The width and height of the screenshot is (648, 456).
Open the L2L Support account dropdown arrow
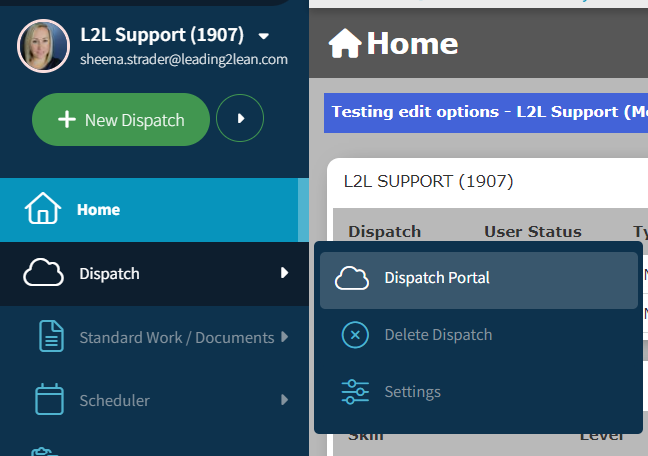[263, 36]
